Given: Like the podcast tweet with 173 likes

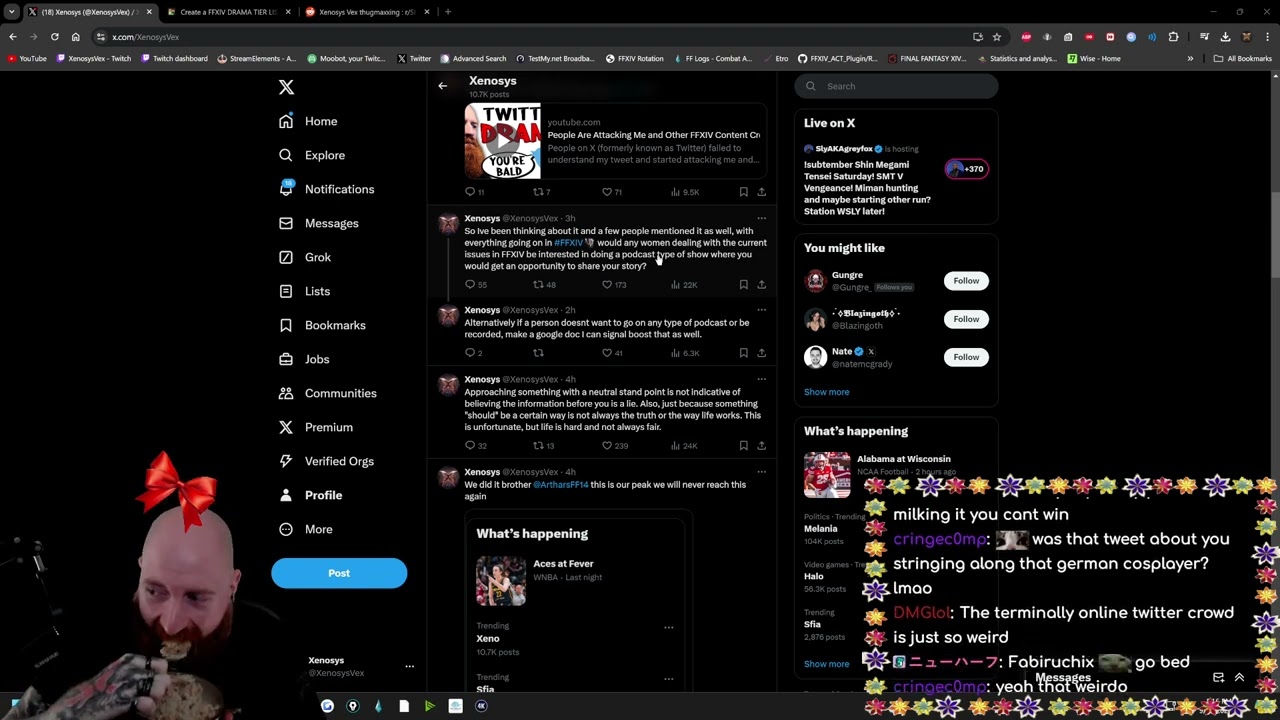Looking at the screenshot, I should [613, 285].
